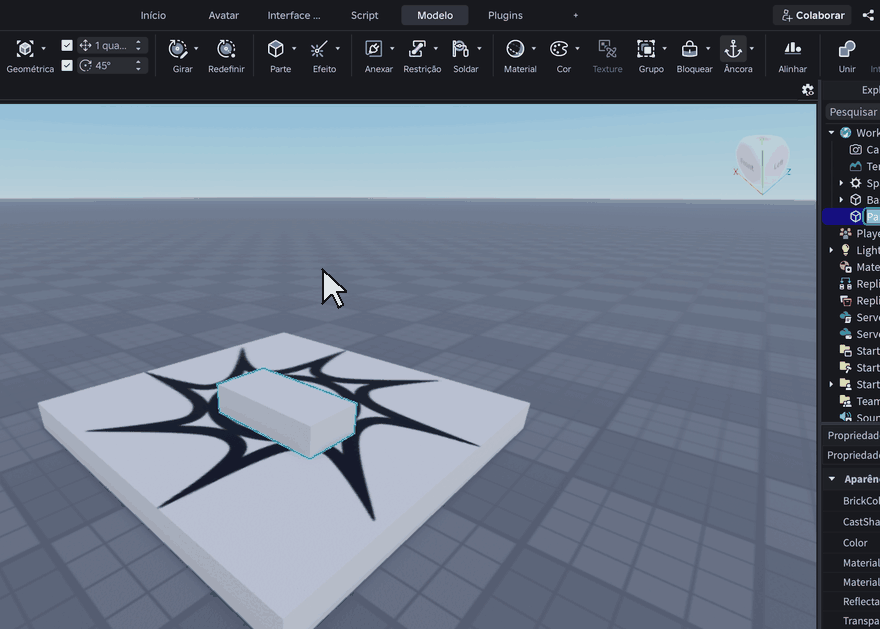
Task: Activate the Girar rotate tool
Action: click(x=178, y=49)
